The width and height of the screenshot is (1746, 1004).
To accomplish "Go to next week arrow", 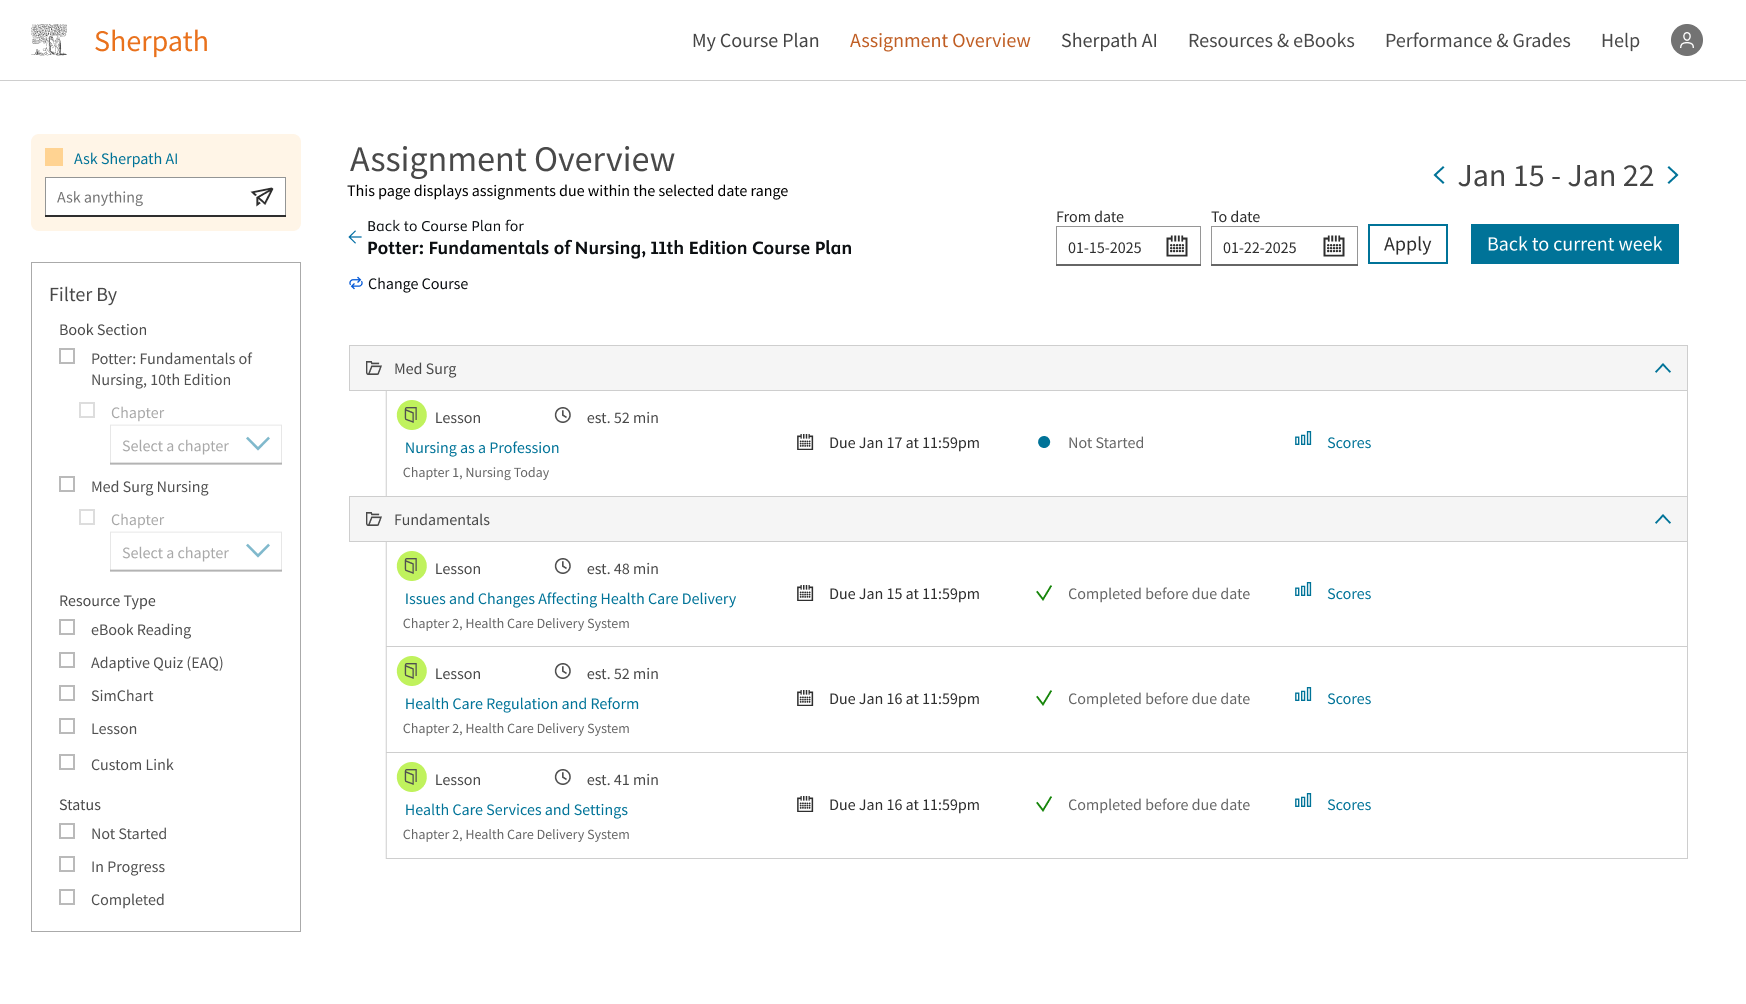I will click(x=1673, y=175).
